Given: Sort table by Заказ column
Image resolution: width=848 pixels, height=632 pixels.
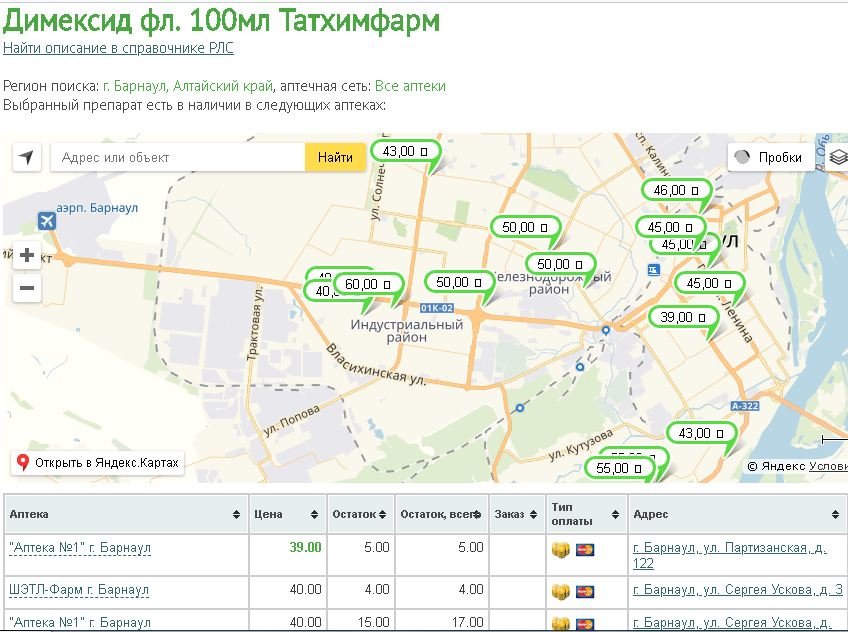Looking at the screenshot, I should [516, 514].
